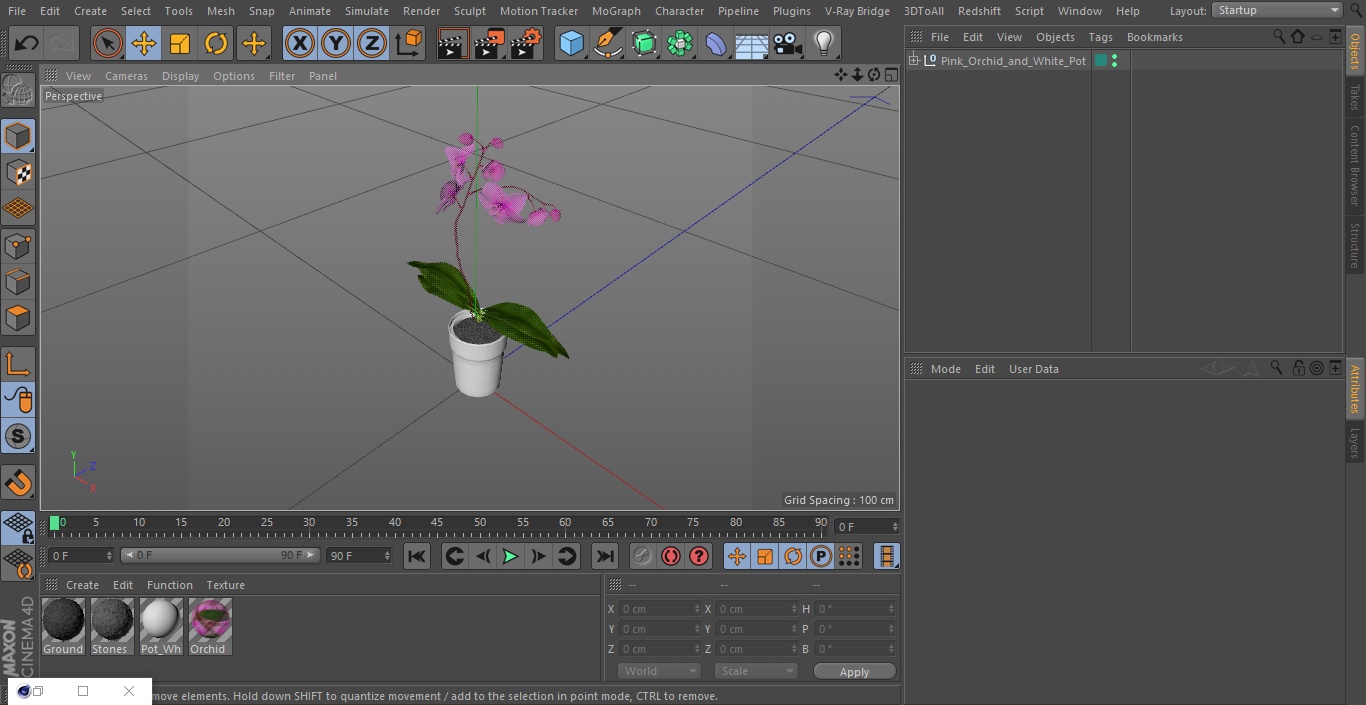Click the object's layer color swatch
This screenshot has width=1366, height=705.
click(x=1101, y=61)
